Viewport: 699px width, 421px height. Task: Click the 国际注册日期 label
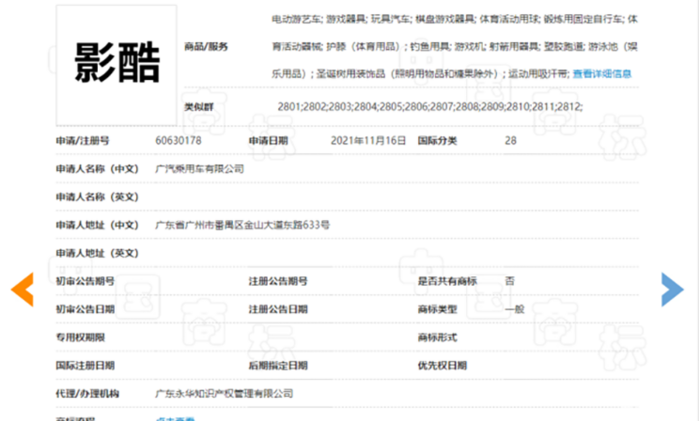(x=85, y=366)
